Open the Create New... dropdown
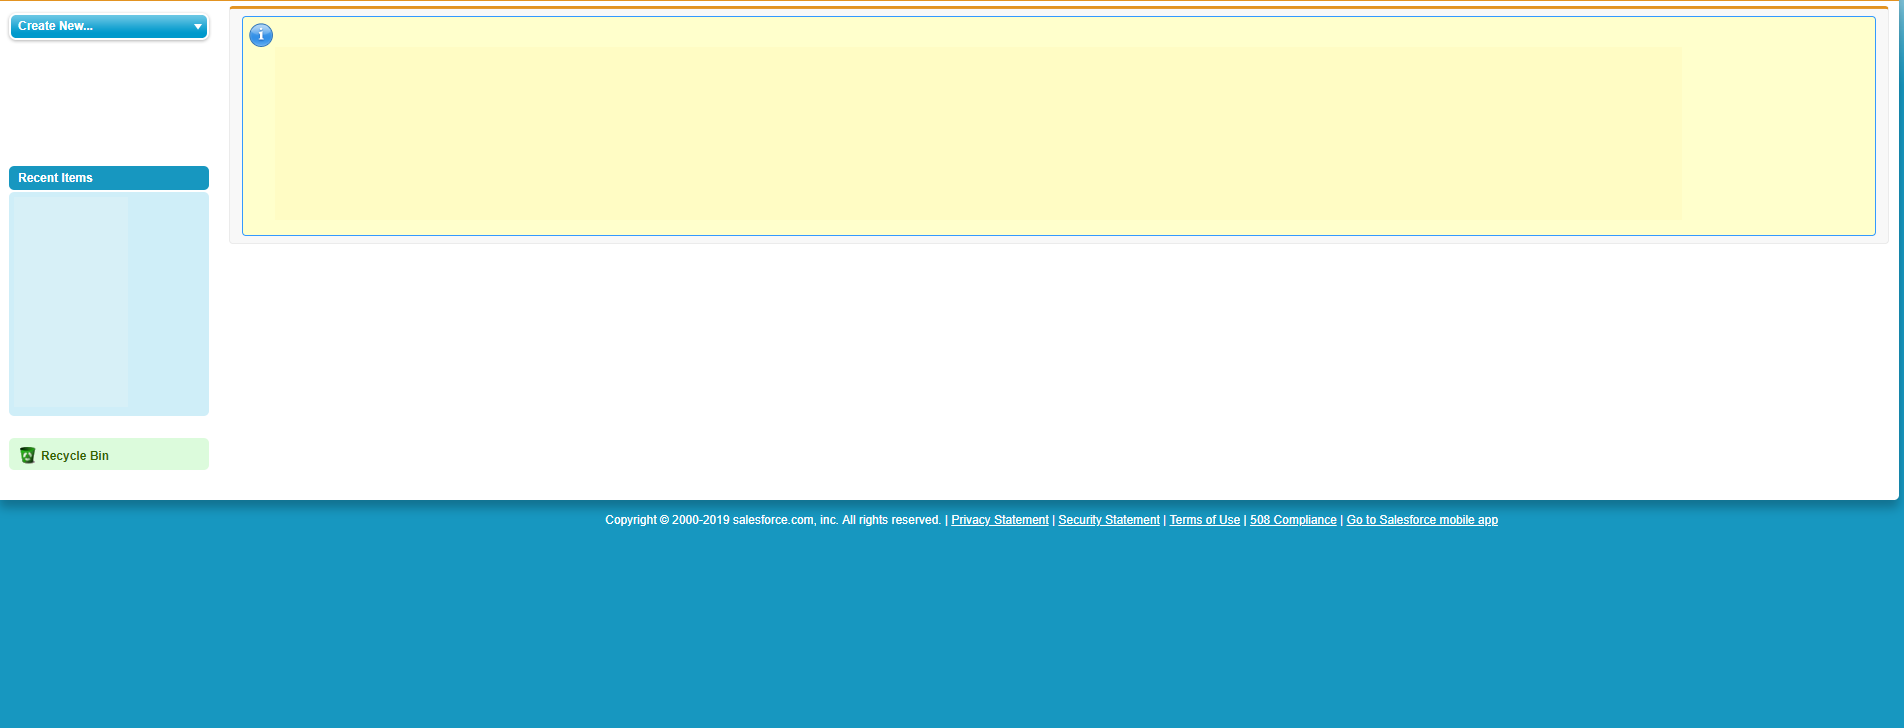The width and height of the screenshot is (1904, 728). coord(109,26)
